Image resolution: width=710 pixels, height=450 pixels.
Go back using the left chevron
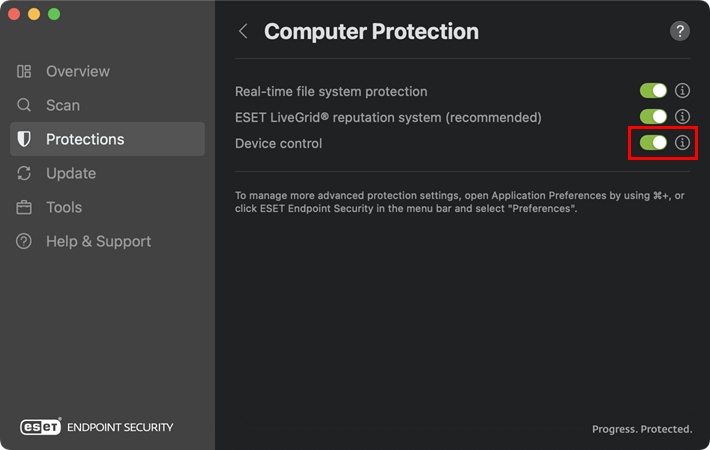click(x=243, y=32)
